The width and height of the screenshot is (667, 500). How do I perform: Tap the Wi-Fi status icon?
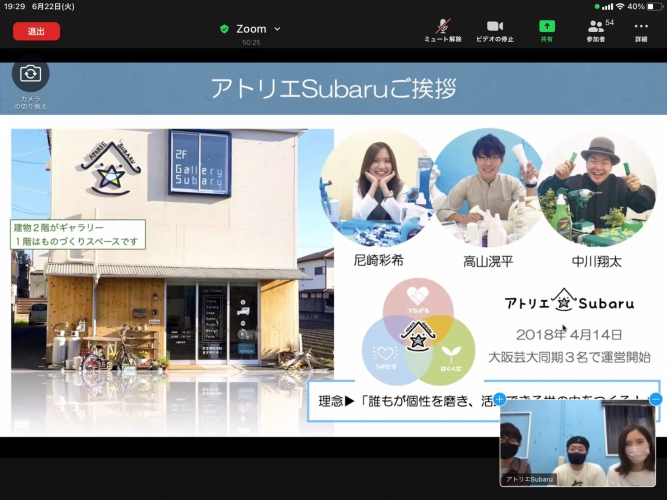(620, 6)
